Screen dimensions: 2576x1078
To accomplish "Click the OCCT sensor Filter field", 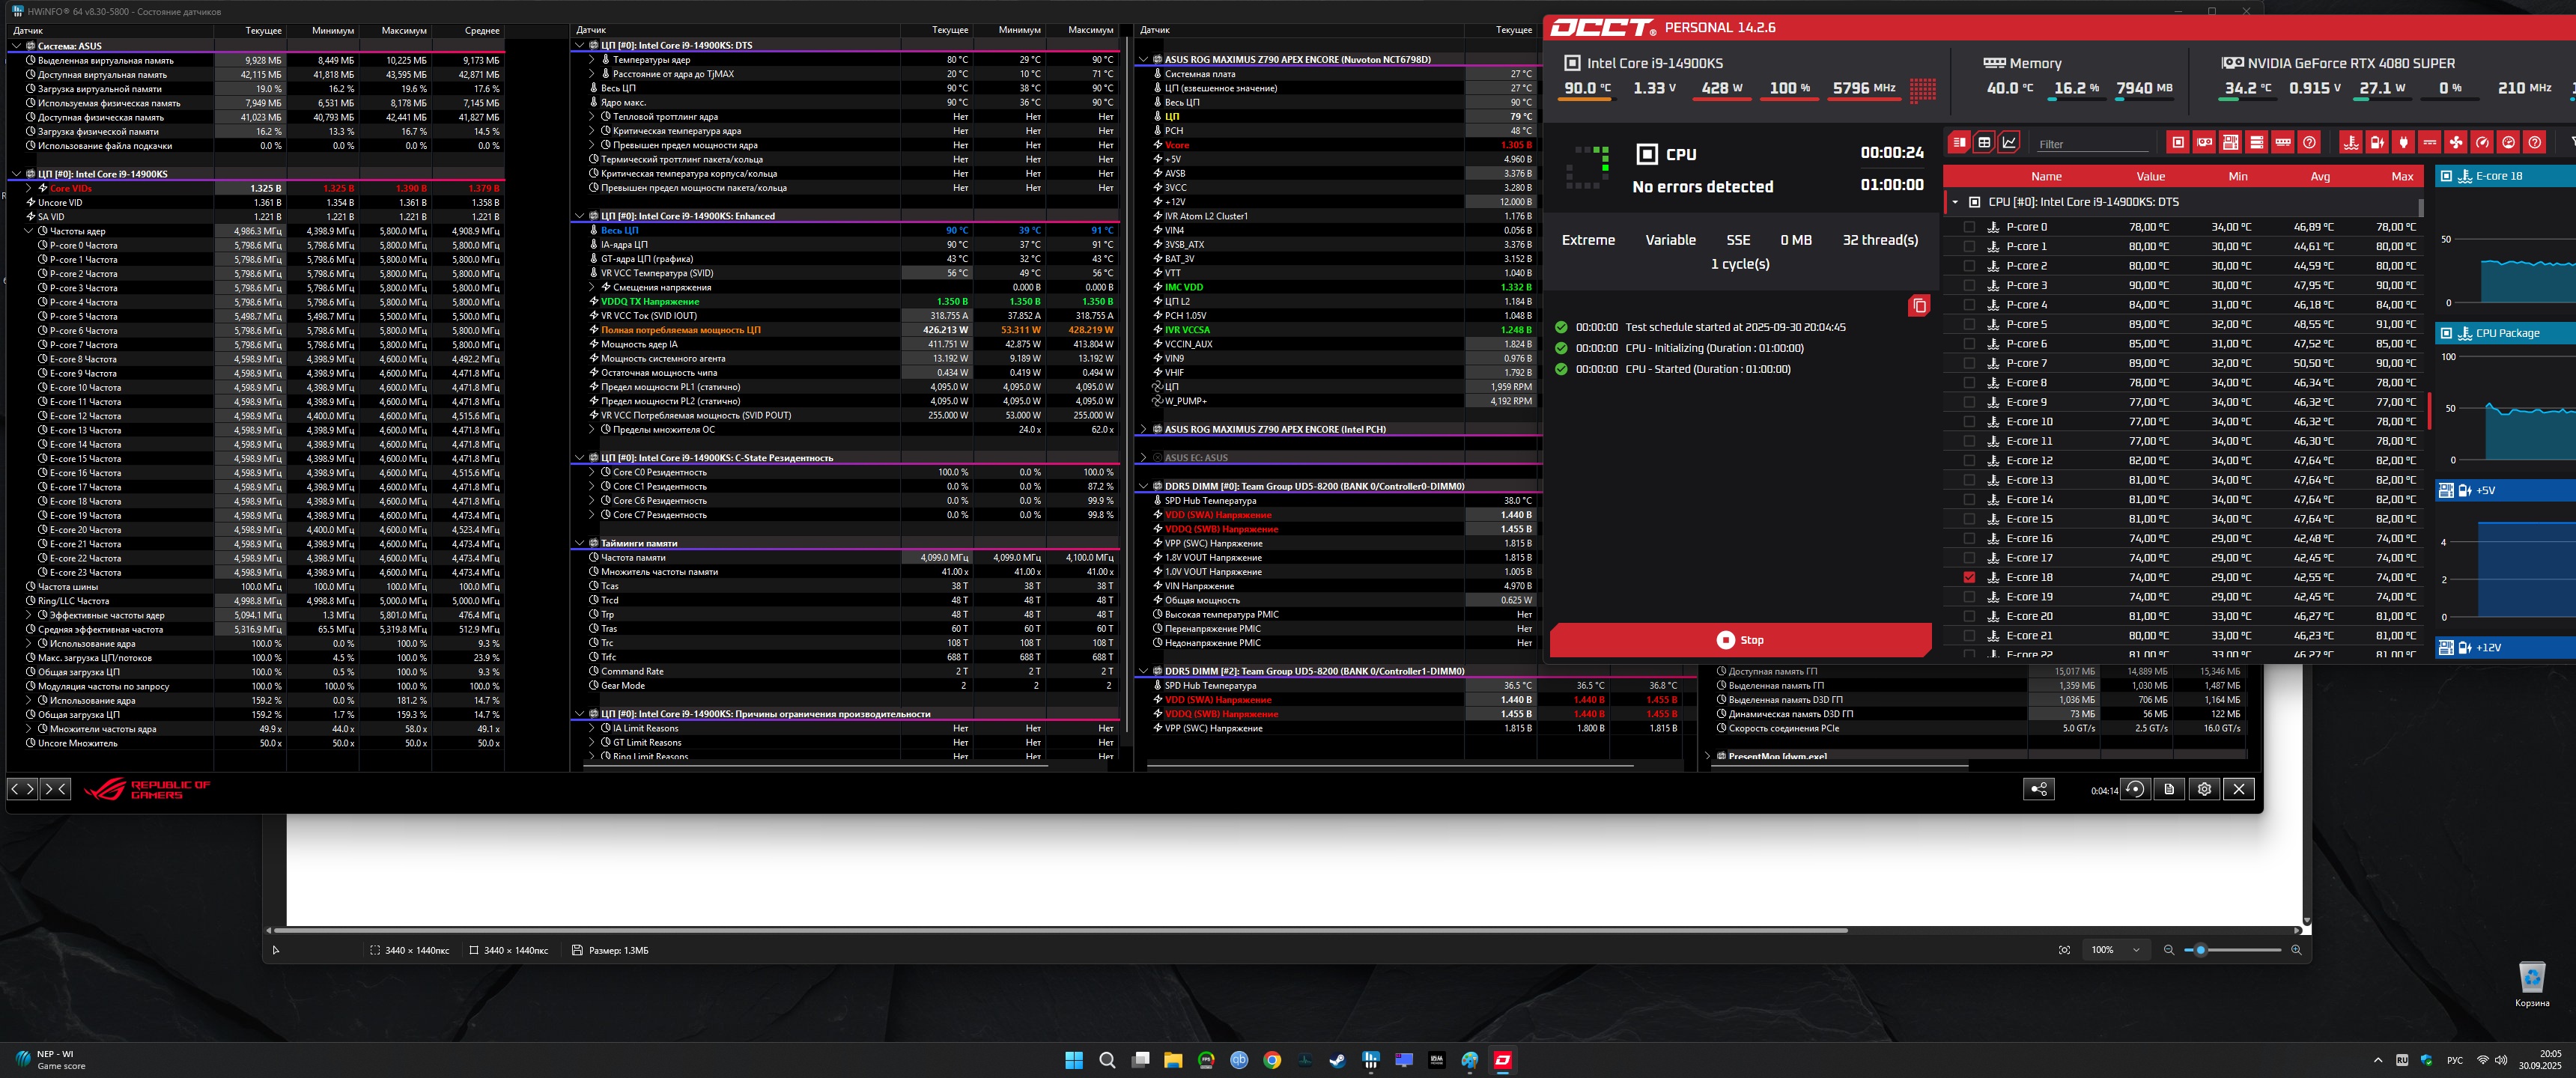I will coord(2091,144).
